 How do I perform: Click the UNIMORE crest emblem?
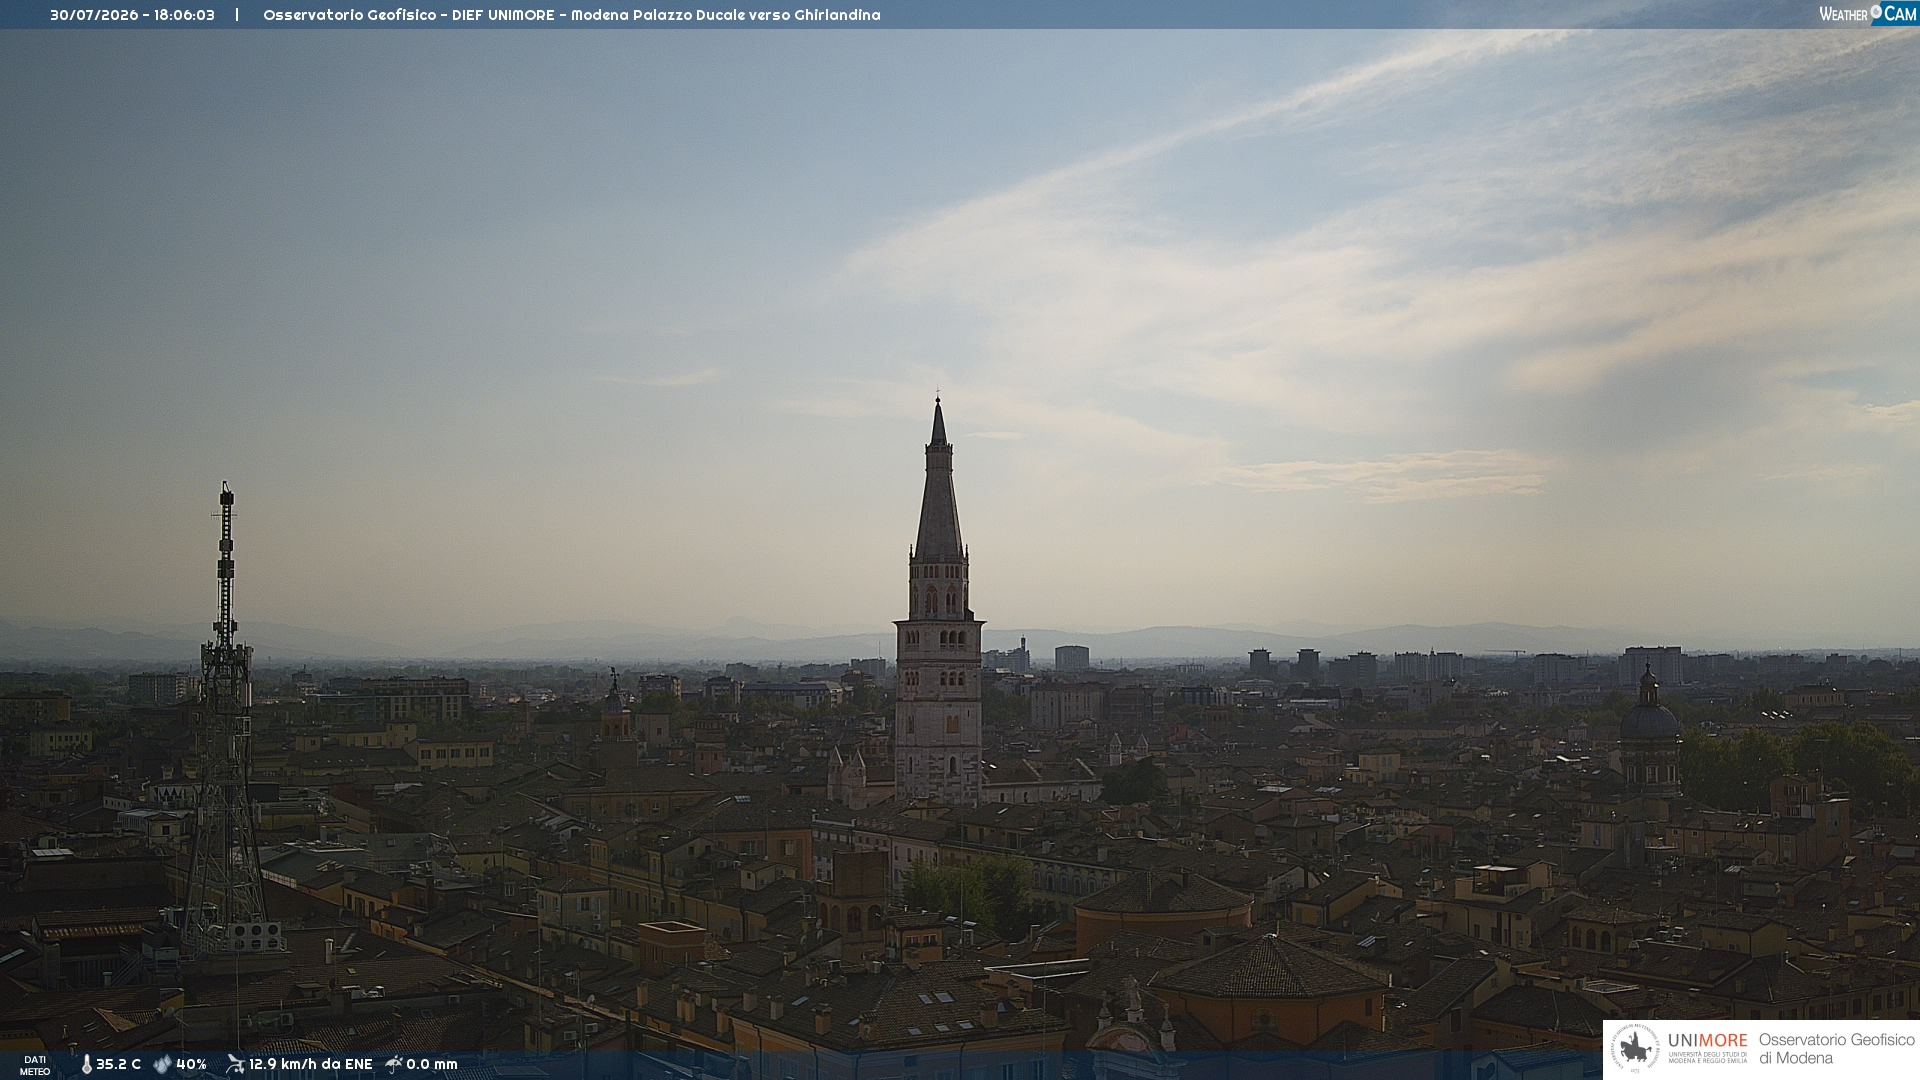click(1635, 1049)
